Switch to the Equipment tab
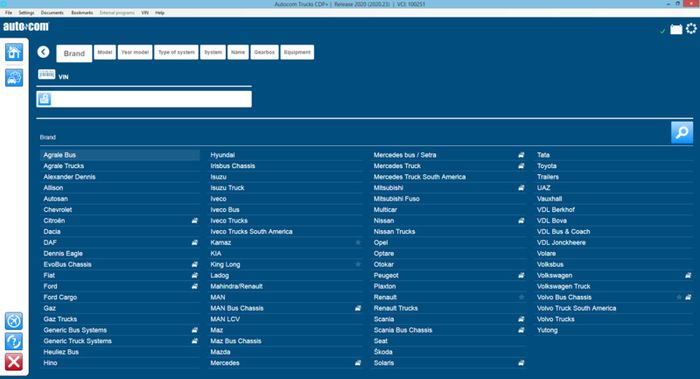 (297, 52)
